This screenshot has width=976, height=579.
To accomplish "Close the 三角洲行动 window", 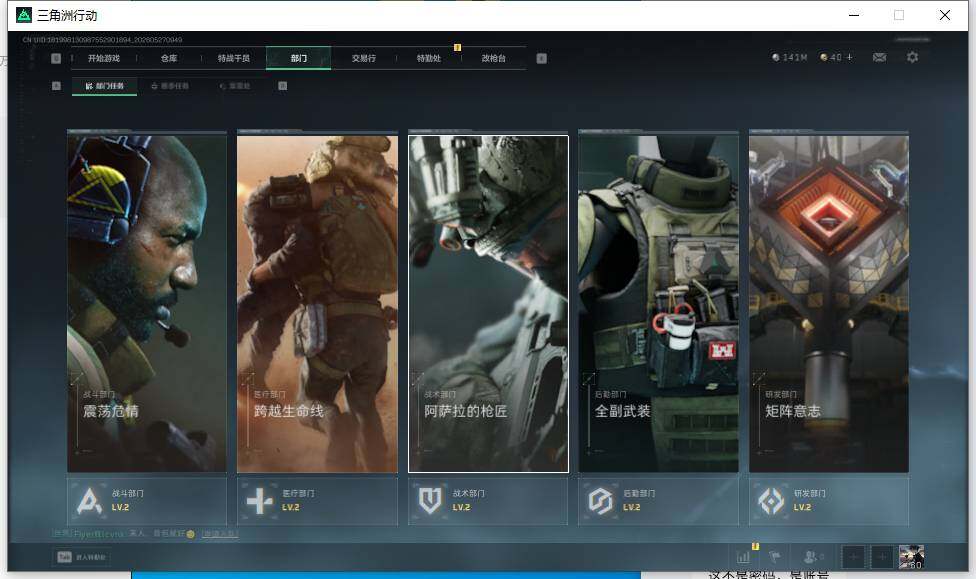I will coord(945,15).
